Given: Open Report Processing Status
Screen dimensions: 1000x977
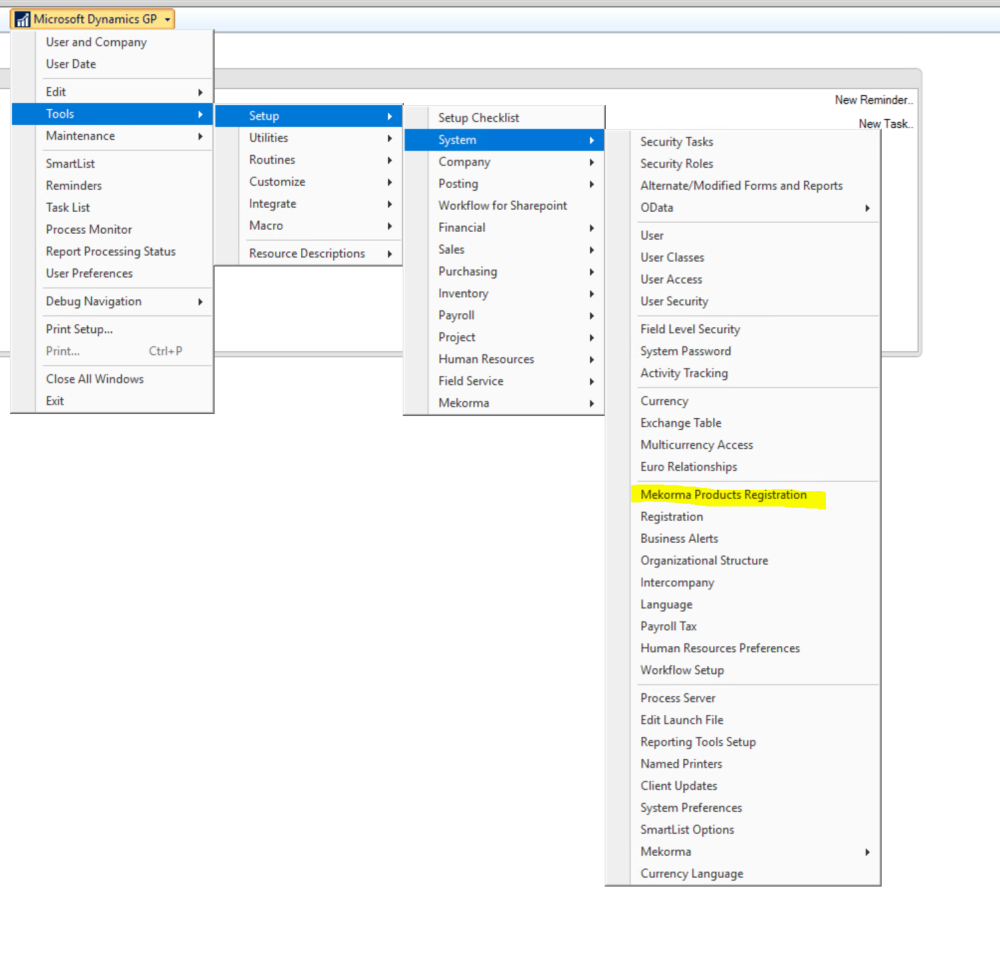Looking at the screenshot, I should coord(110,251).
